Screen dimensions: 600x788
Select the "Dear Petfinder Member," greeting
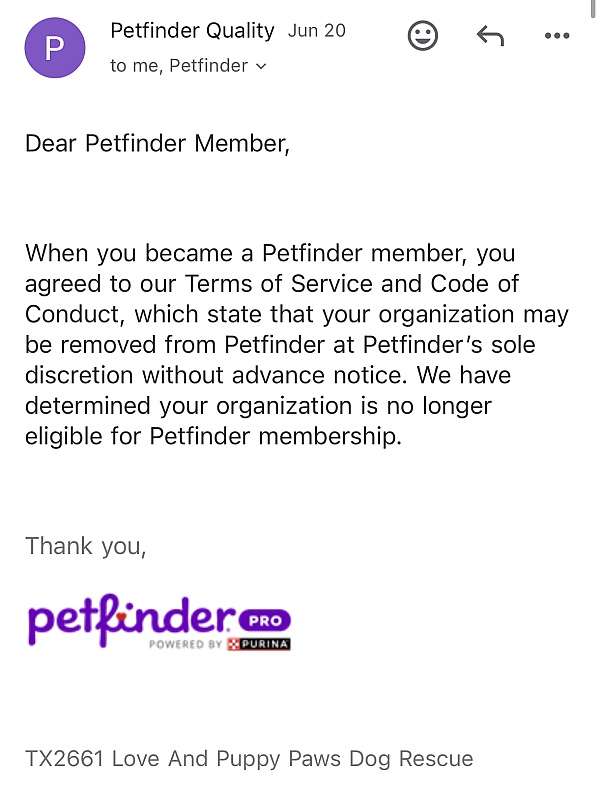[157, 144]
